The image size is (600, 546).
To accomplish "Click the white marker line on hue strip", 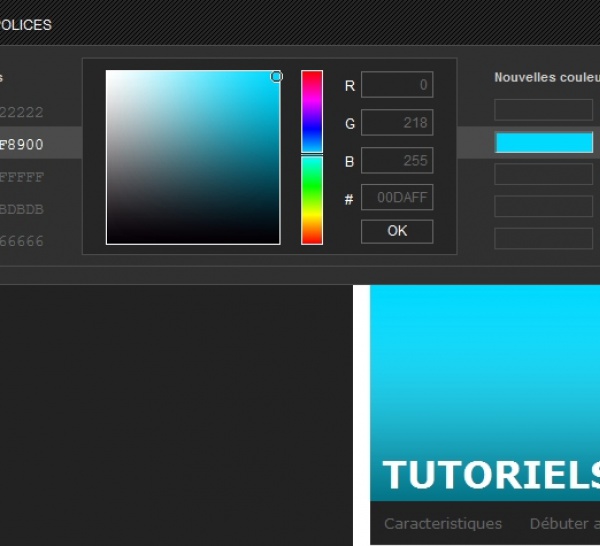I will (x=312, y=154).
